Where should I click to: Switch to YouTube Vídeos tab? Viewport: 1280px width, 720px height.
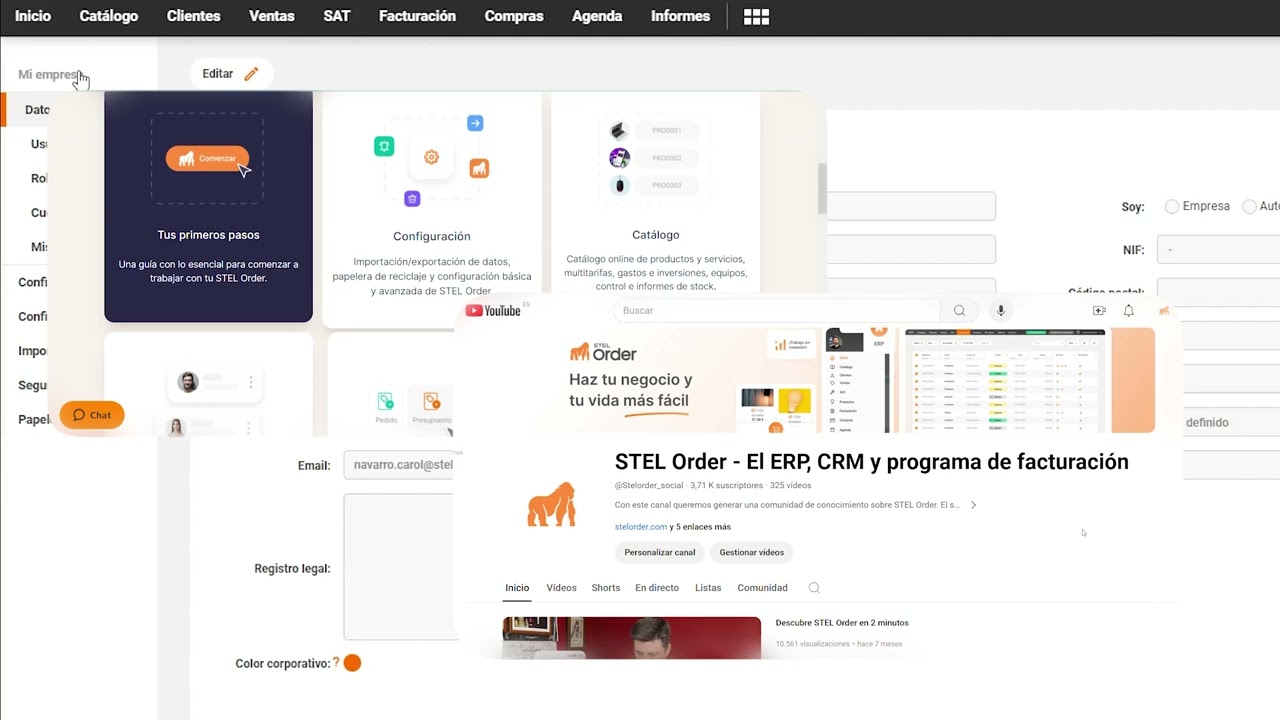tap(561, 588)
